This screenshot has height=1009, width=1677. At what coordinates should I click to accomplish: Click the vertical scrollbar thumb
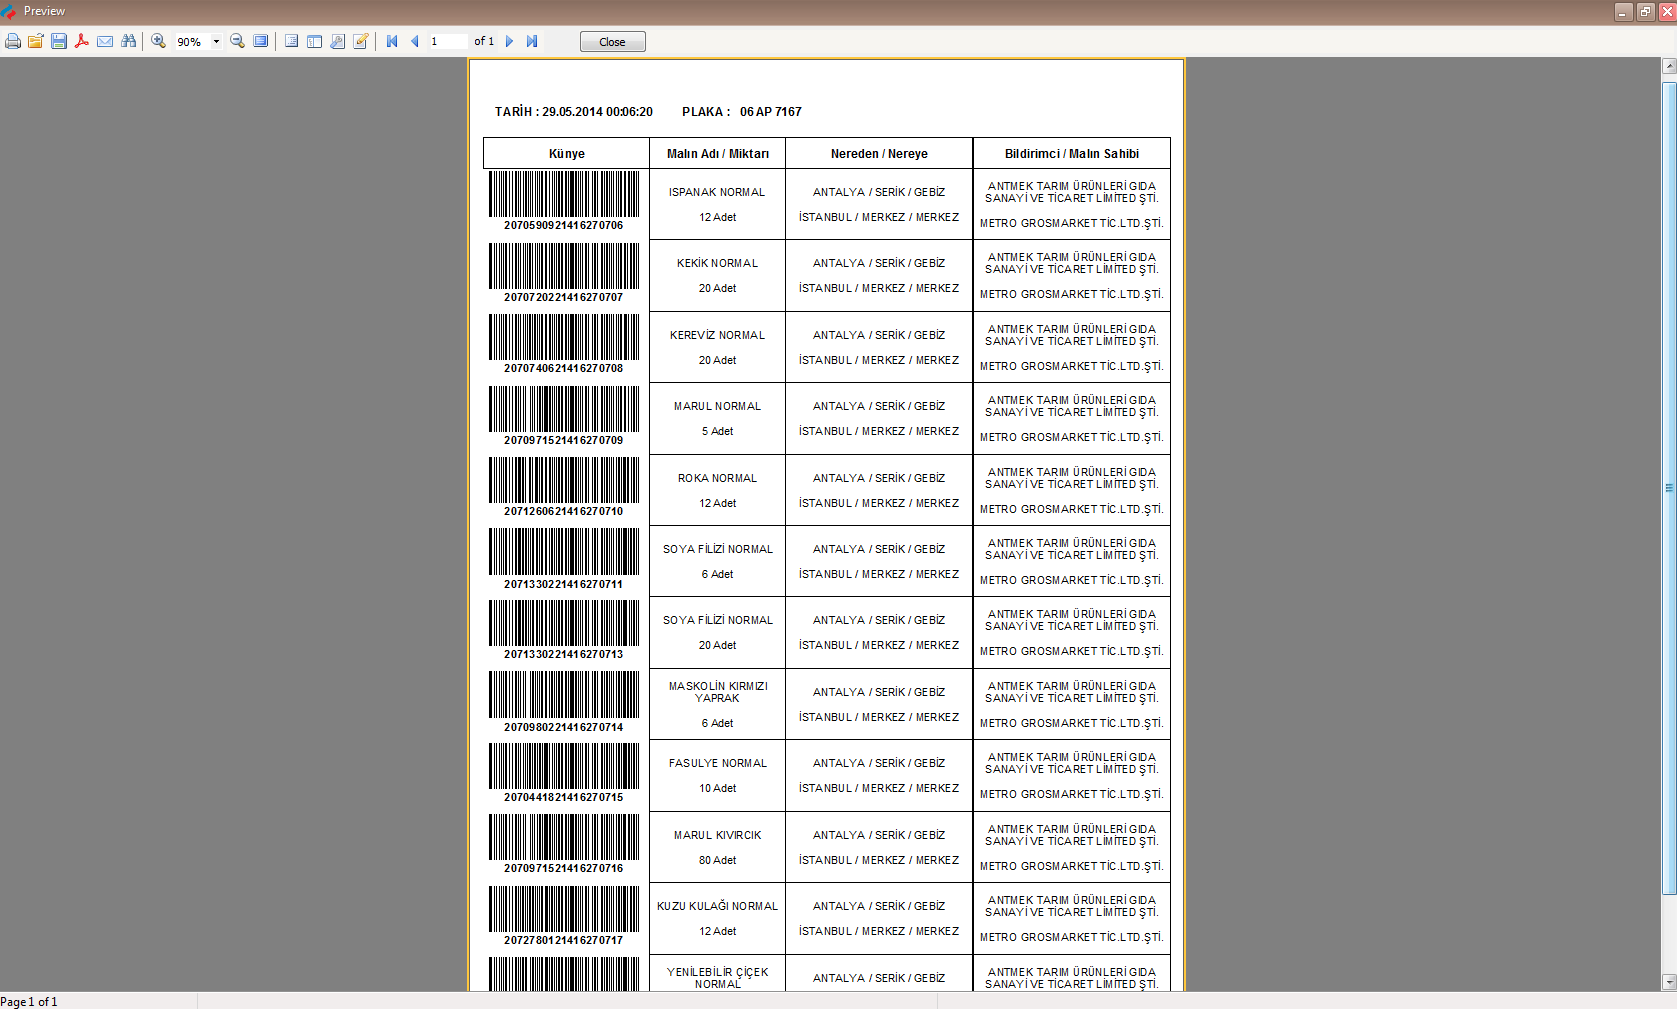(1669, 488)
